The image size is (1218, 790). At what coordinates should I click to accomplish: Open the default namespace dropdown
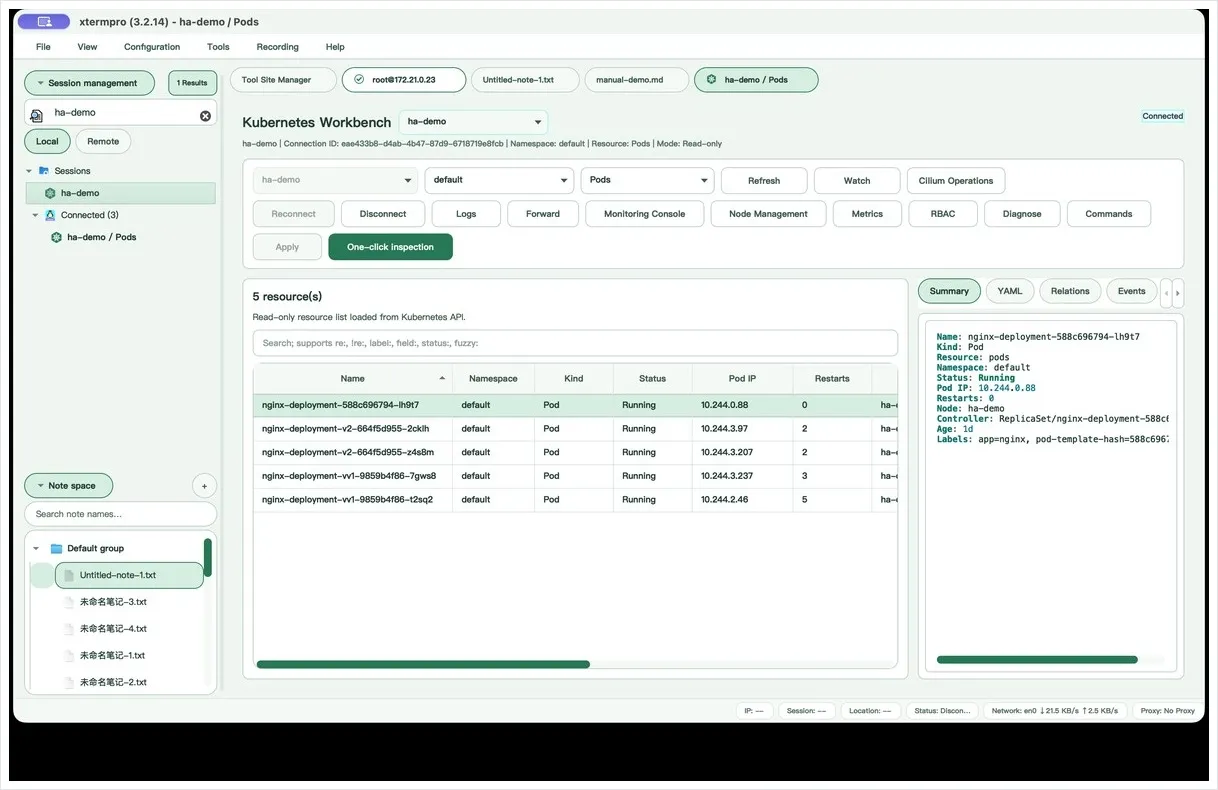[499, 180]
